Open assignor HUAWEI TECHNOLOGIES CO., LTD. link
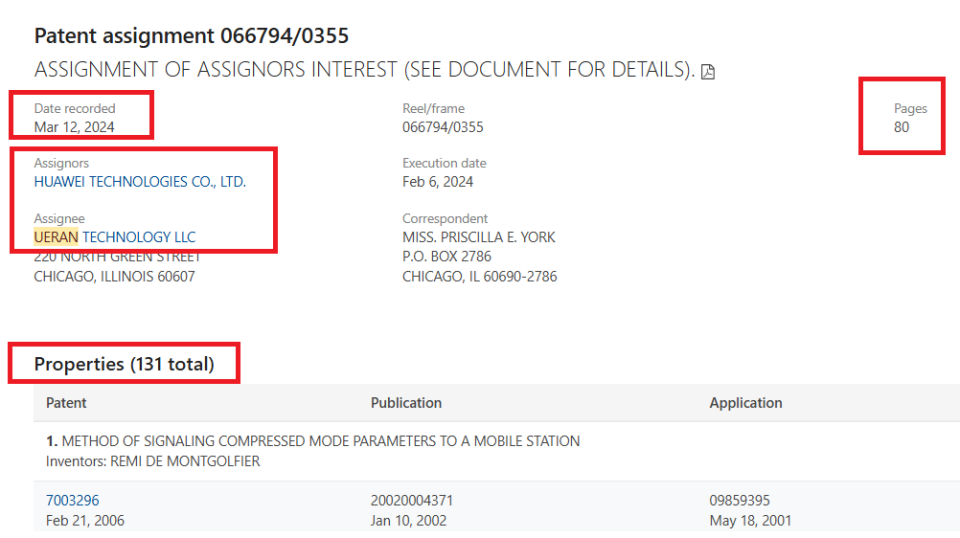The height and width of the screenshot is (538, 960). point(140,182)
